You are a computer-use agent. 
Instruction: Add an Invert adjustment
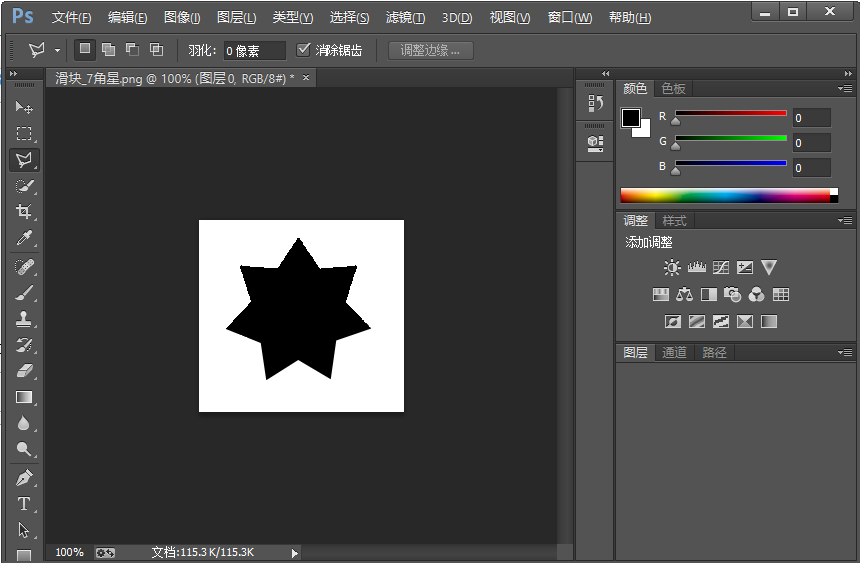(673, 322)
